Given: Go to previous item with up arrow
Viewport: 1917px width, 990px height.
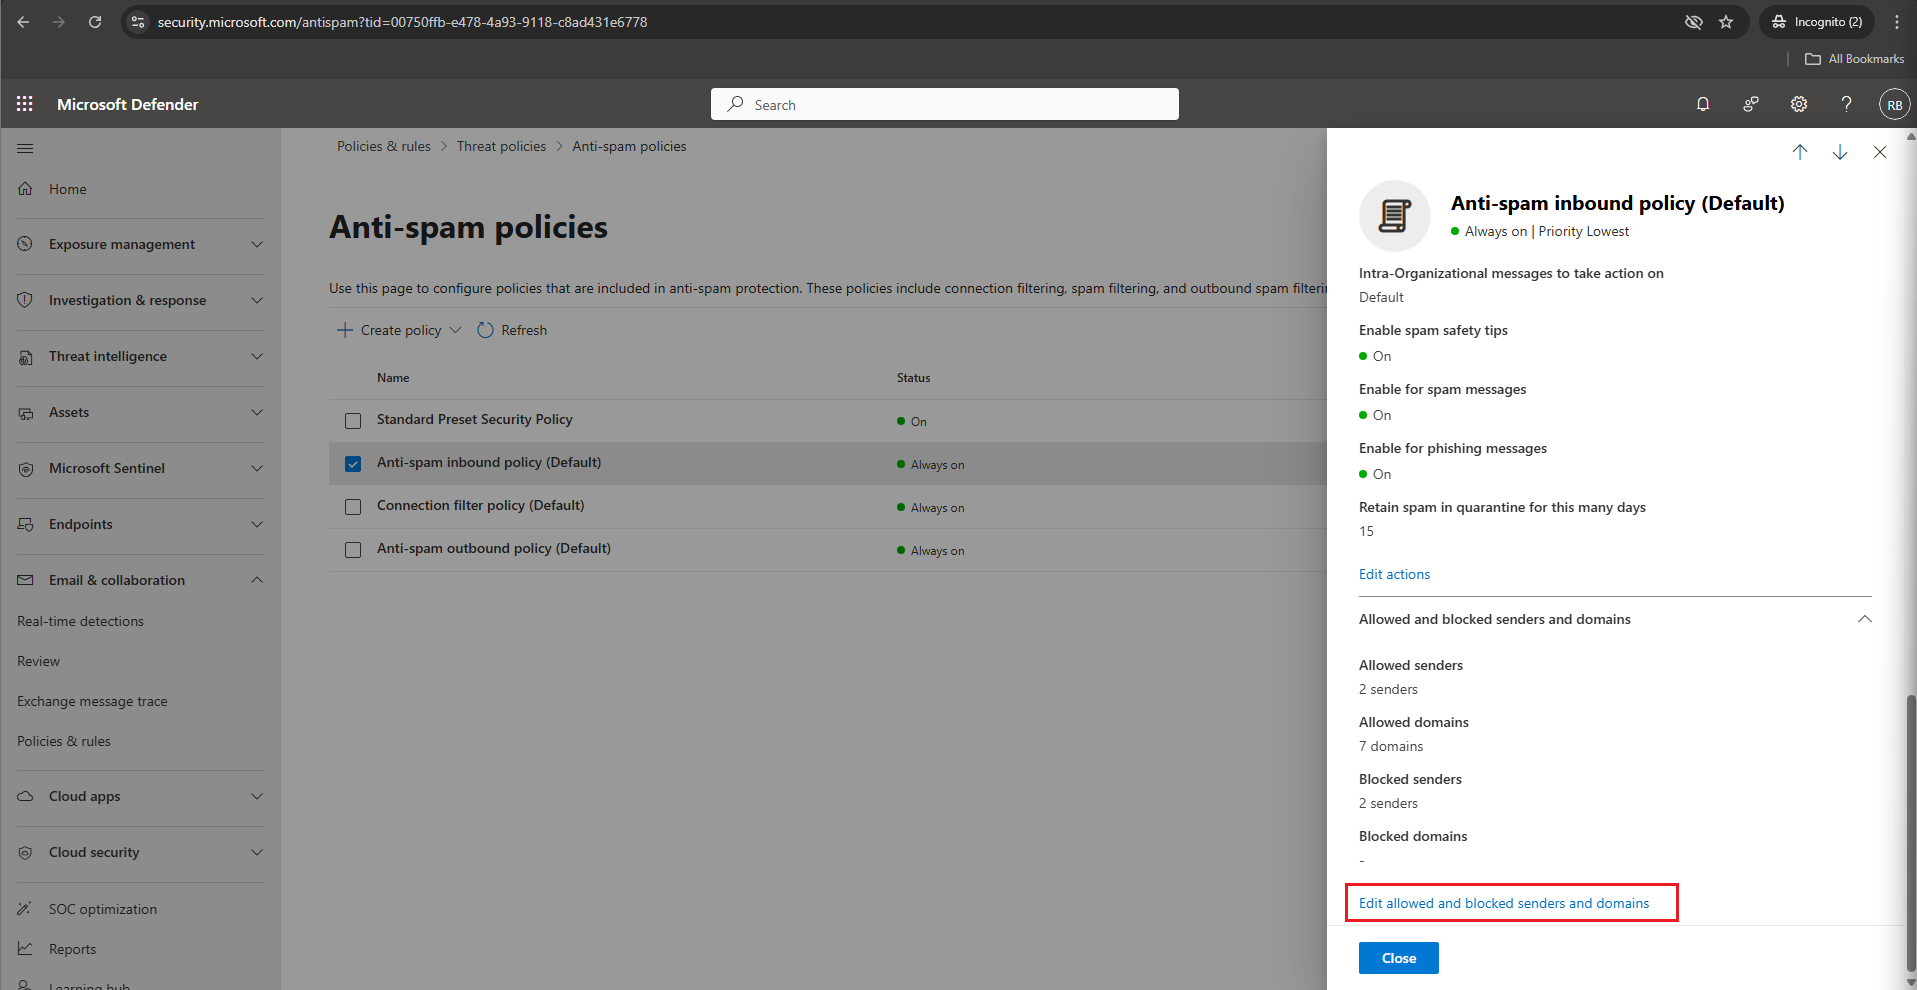Looking at the screenshot, I should (x=1800, y=152).
